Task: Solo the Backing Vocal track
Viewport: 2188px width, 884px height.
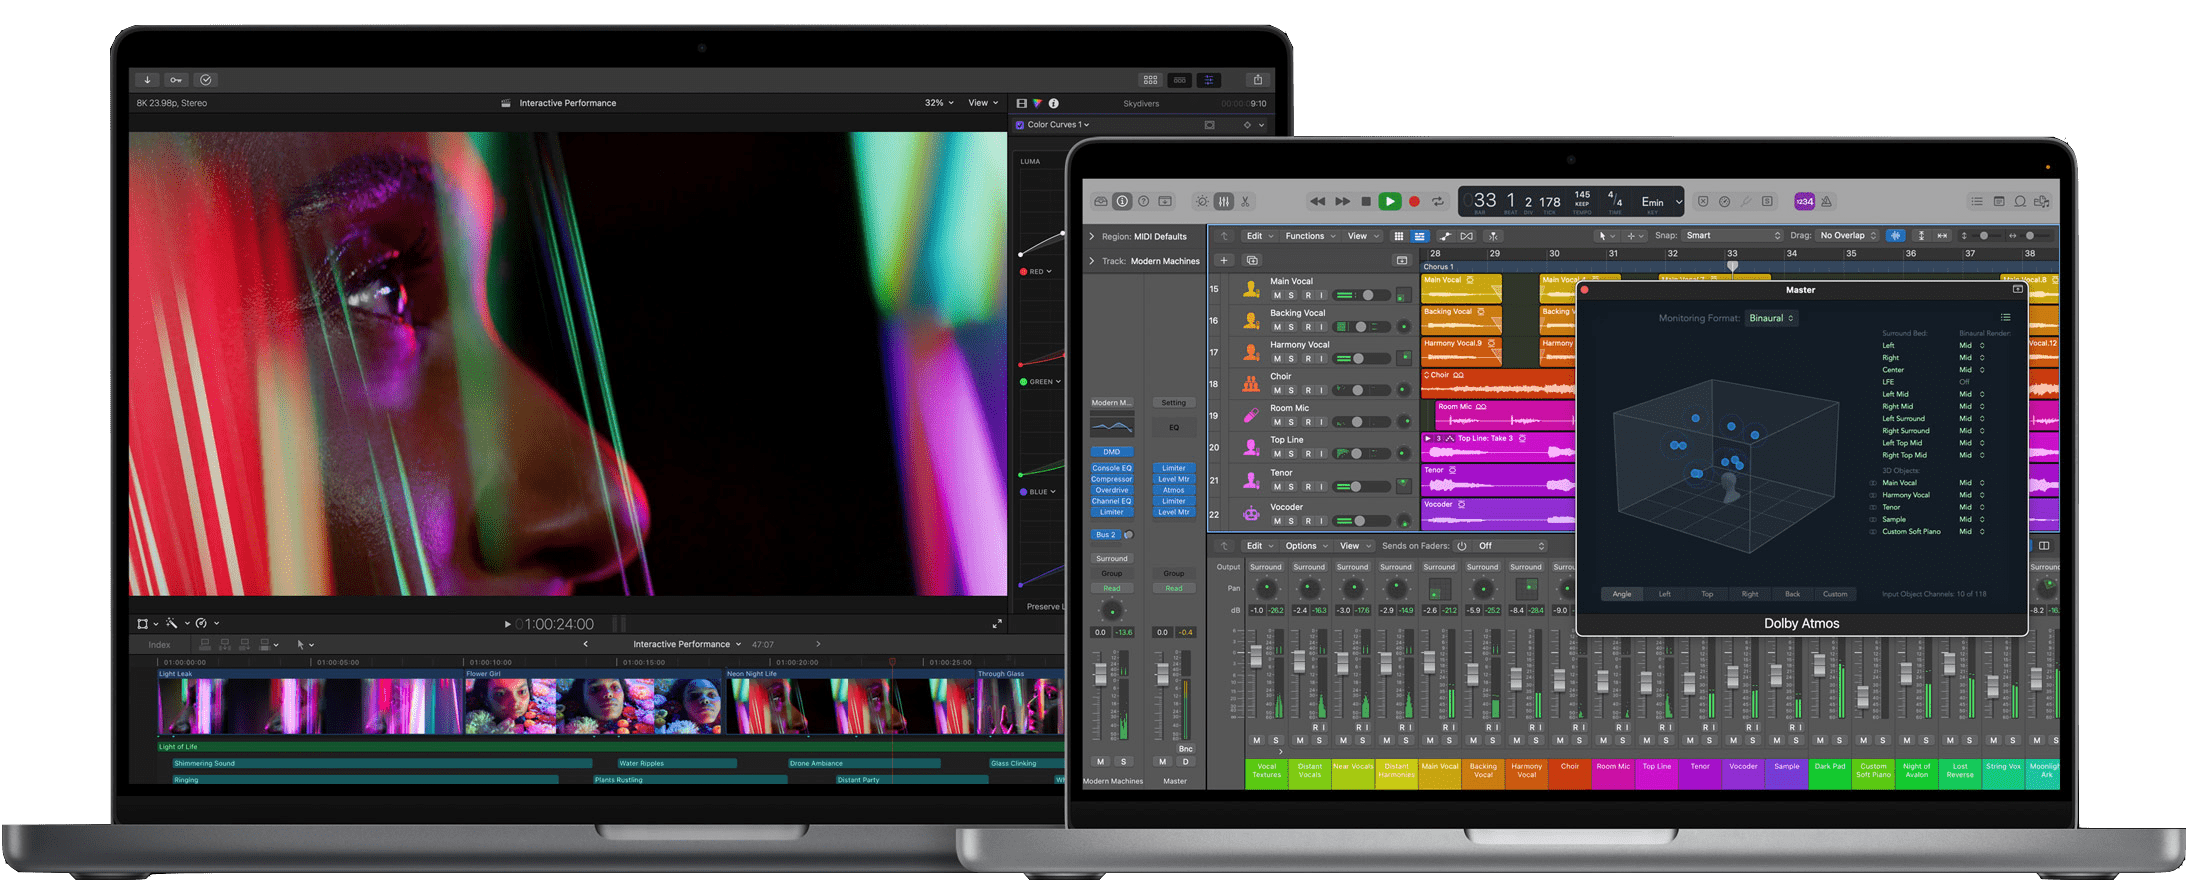Action: pos(1291,327)
